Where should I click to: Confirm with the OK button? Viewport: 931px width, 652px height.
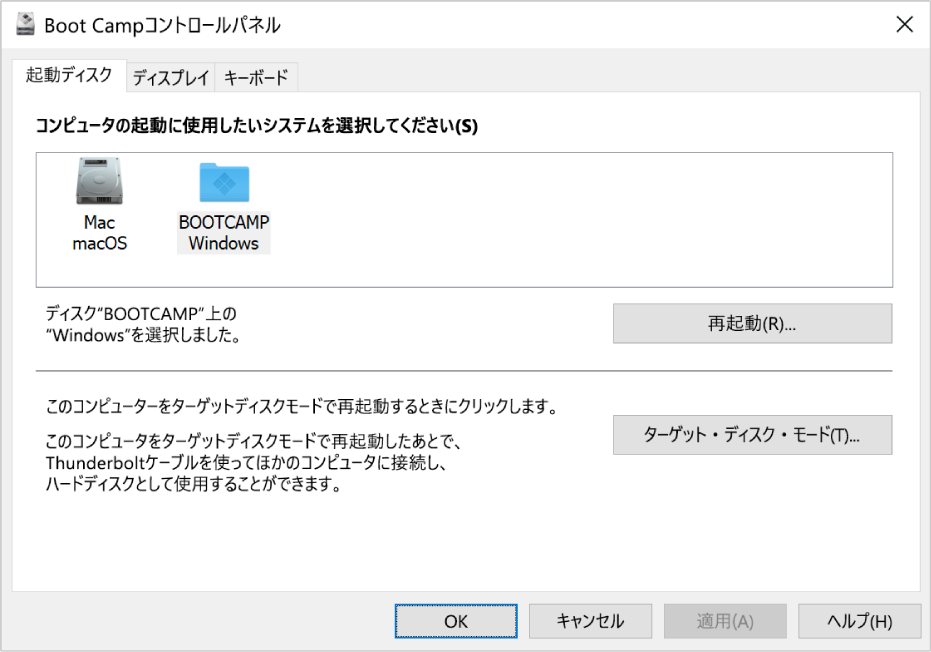pos(456,621)
